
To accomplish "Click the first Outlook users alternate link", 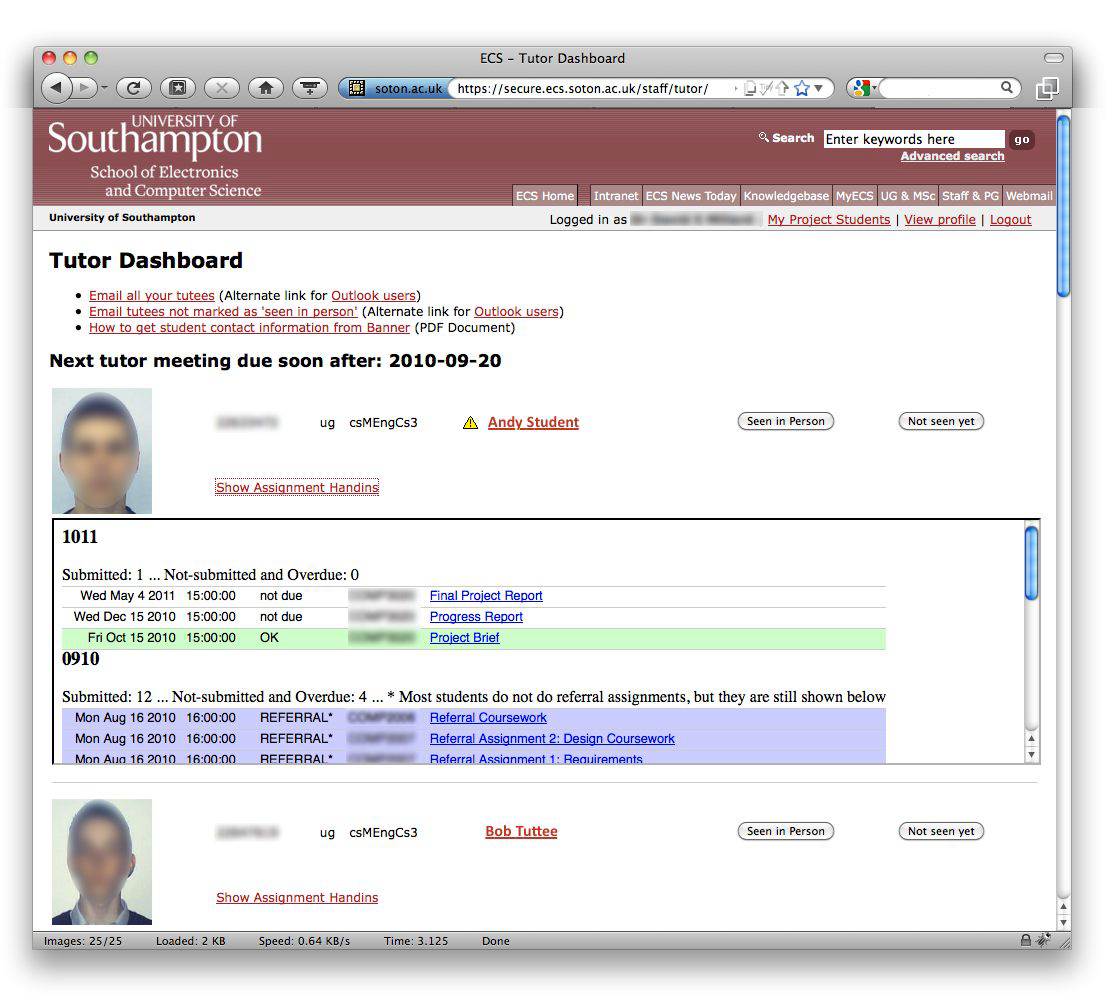I will (x=373, y=295).
